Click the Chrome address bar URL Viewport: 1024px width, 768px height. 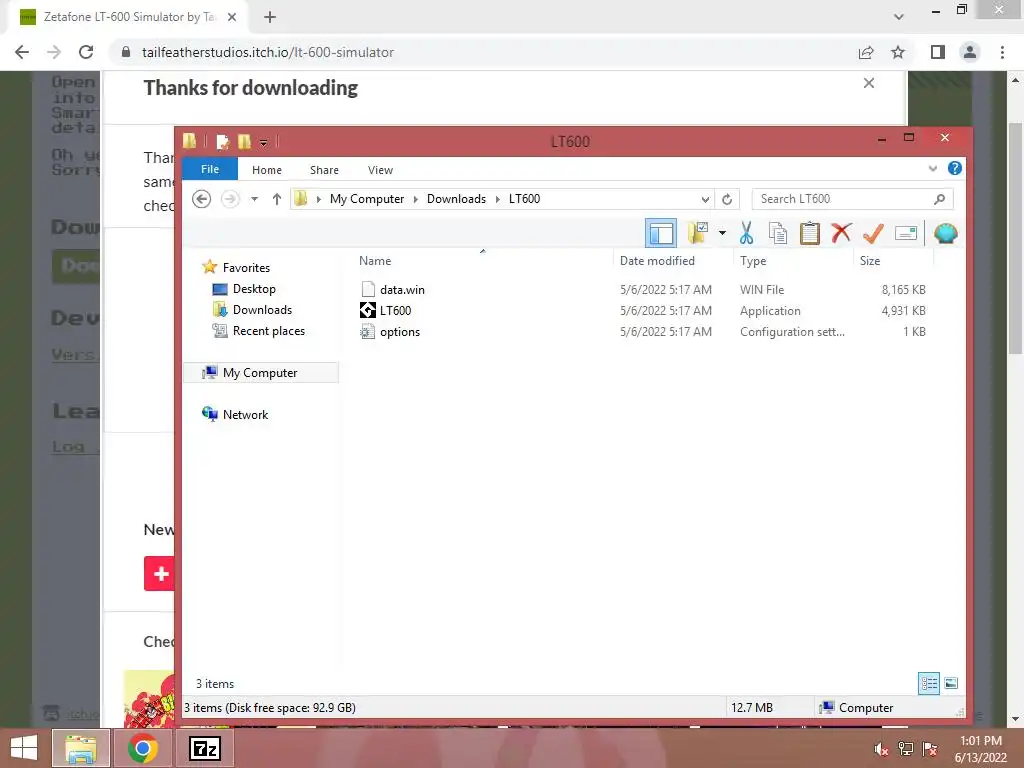(x=268, y=52)
